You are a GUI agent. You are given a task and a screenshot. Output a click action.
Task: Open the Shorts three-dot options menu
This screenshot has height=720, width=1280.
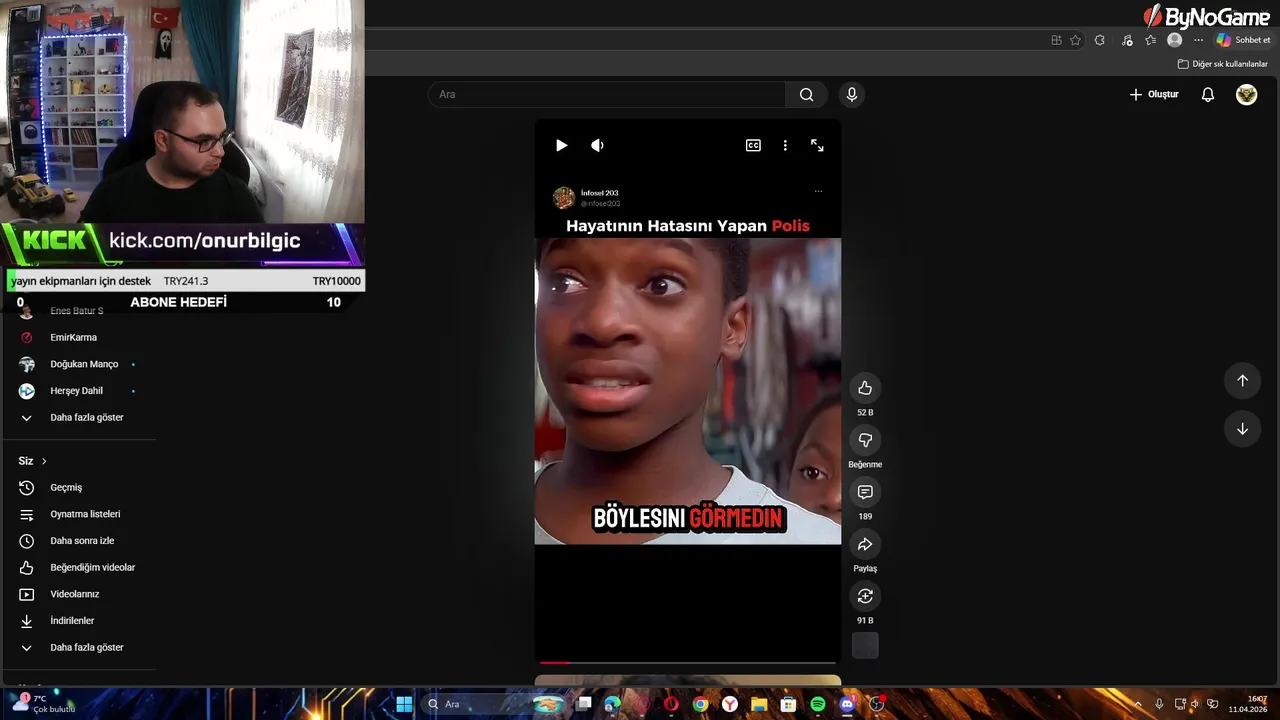[x=785, y=145]
